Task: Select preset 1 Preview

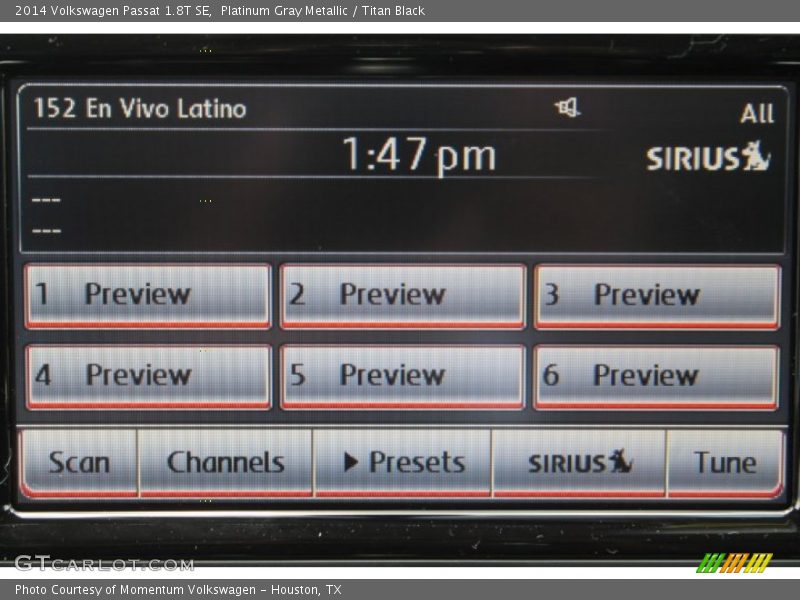Action: [148, 295]
